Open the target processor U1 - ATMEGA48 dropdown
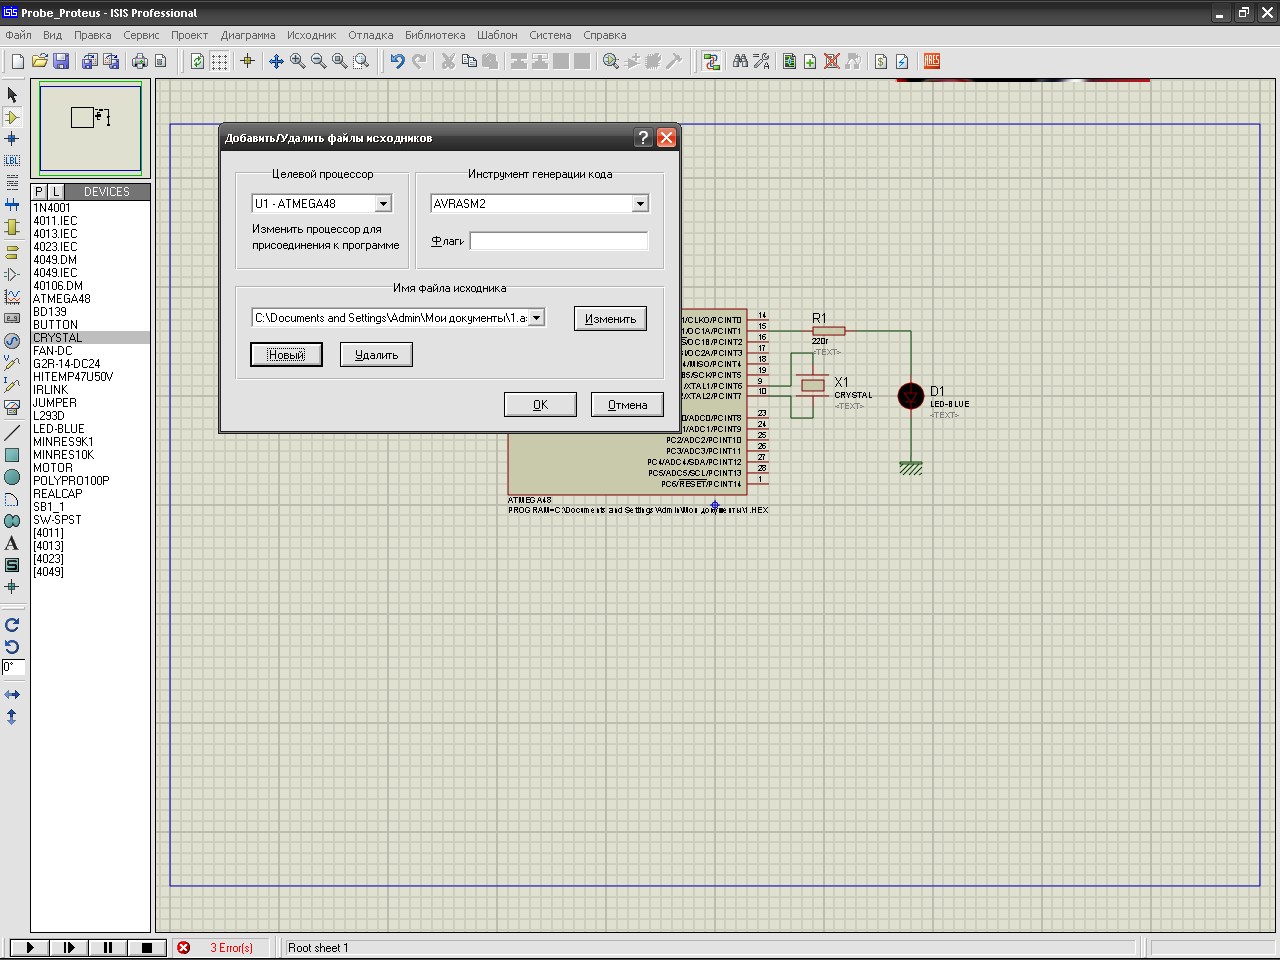 tap(382, 204)
